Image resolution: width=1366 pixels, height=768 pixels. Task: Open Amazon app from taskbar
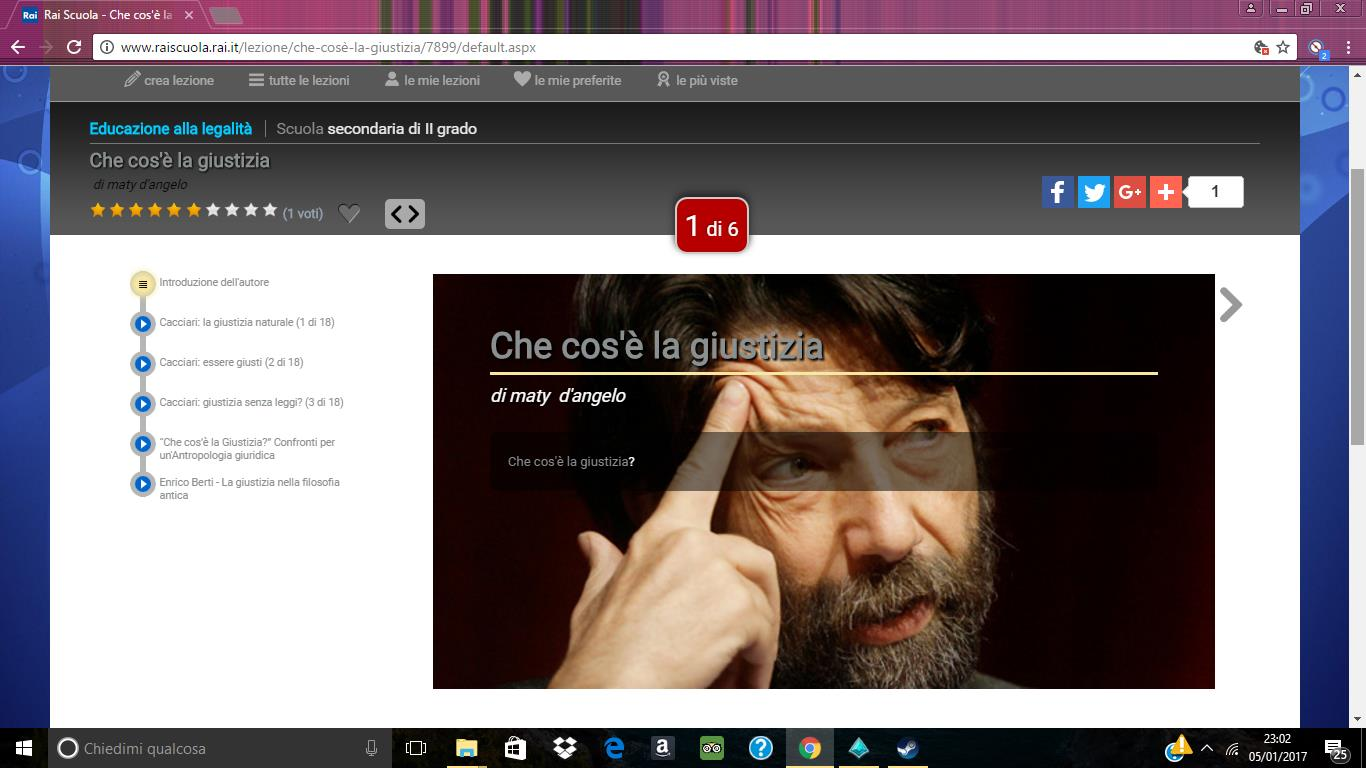click(x=662, y=748)
